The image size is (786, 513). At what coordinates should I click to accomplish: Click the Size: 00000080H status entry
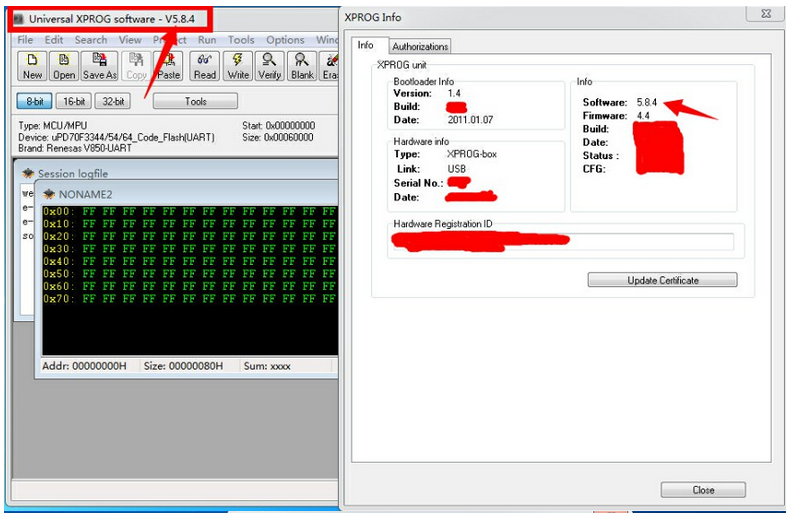(183, 366)
